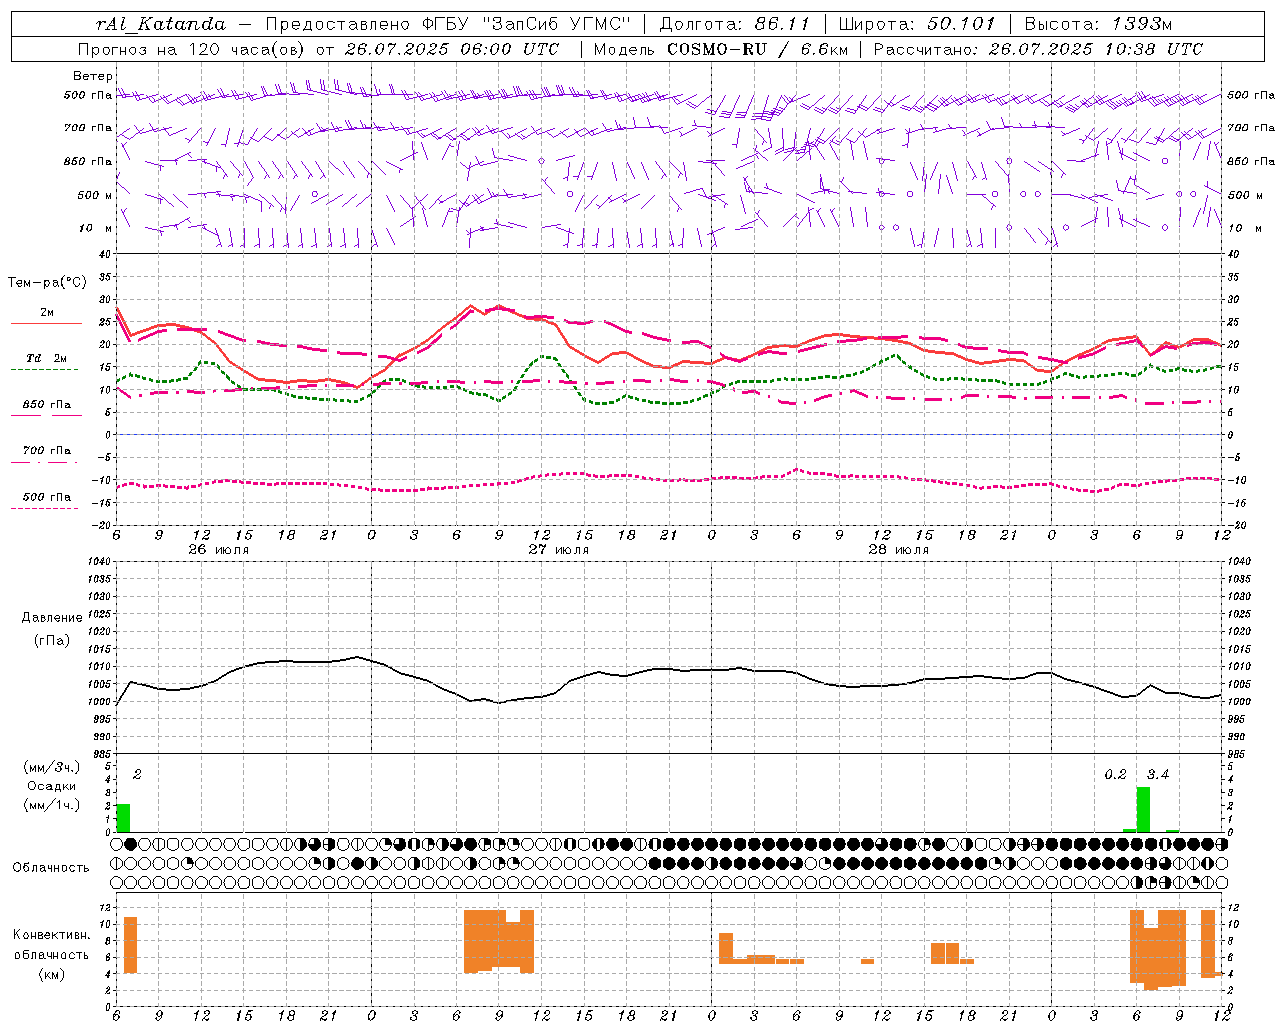Select the forecast start 26.07.2025 06:00 UTC
Viewport: 1280px width, 1024px height.
tap(451, 49)
